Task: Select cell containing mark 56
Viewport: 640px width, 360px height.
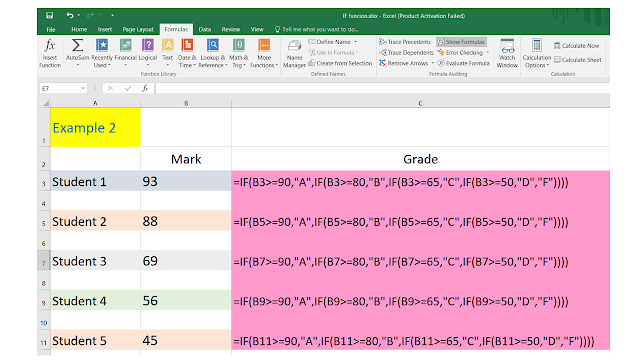Action: click(186, 300)
